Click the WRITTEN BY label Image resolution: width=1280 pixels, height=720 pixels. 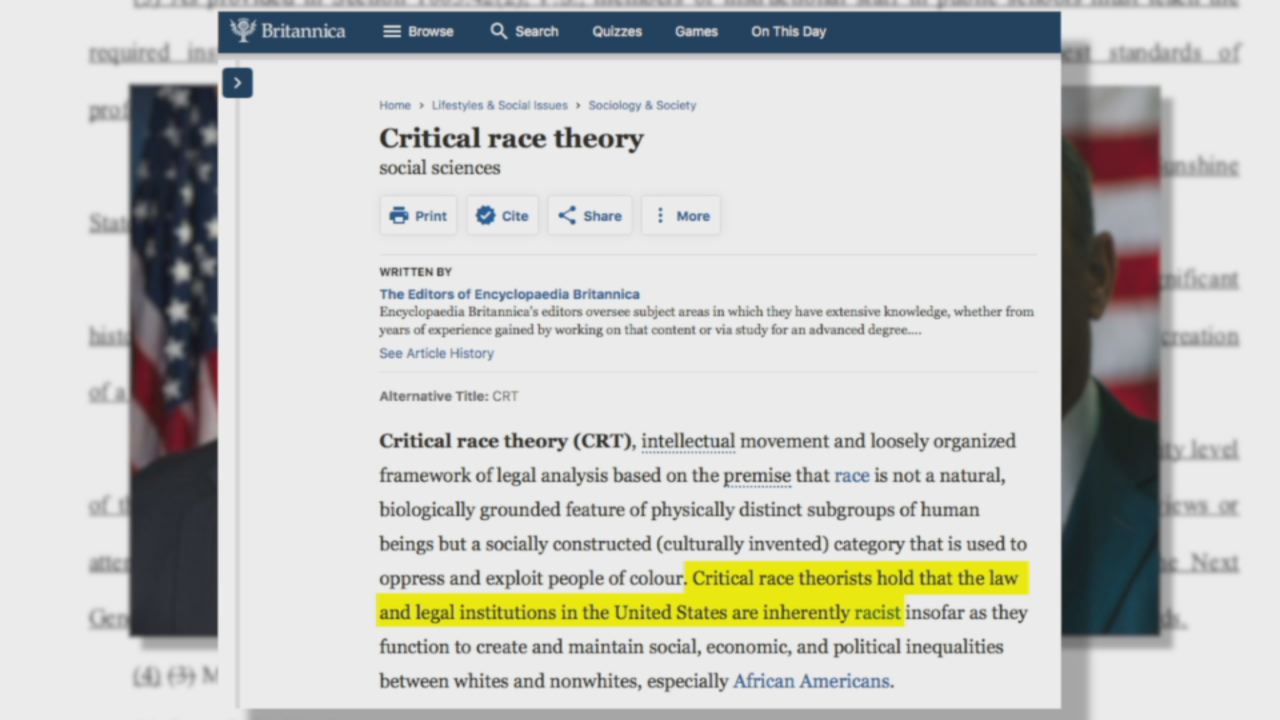click(x=416, y=272)
